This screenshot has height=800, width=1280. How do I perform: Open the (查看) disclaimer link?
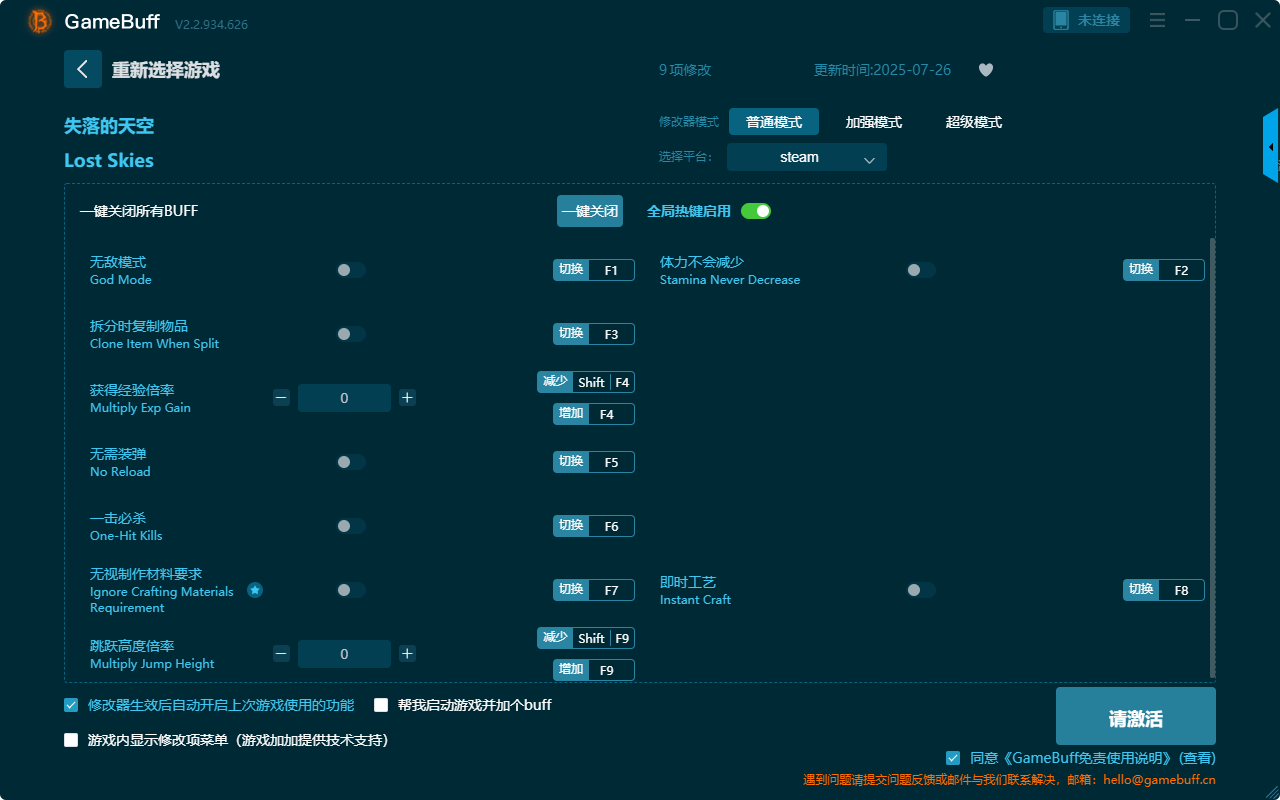[1198, 758]
